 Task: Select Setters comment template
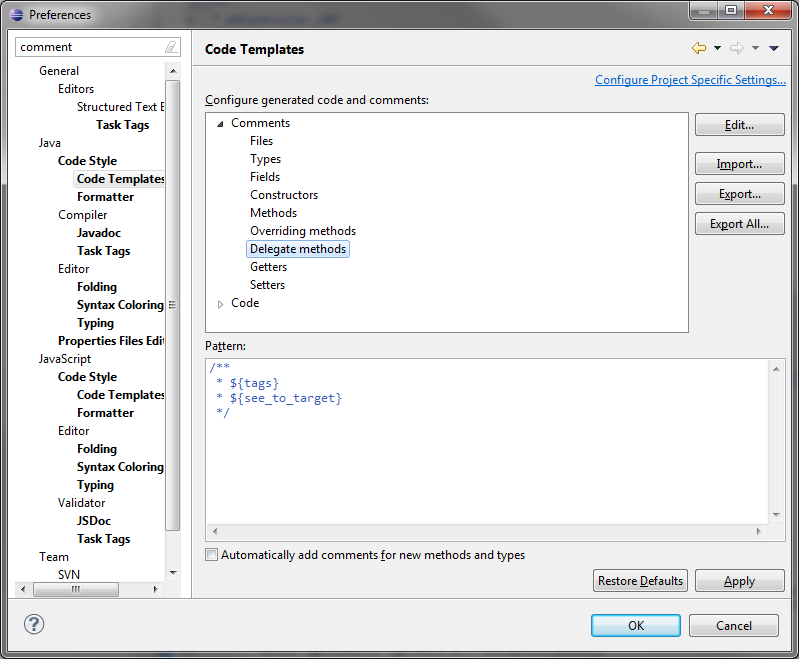point(268,285)
